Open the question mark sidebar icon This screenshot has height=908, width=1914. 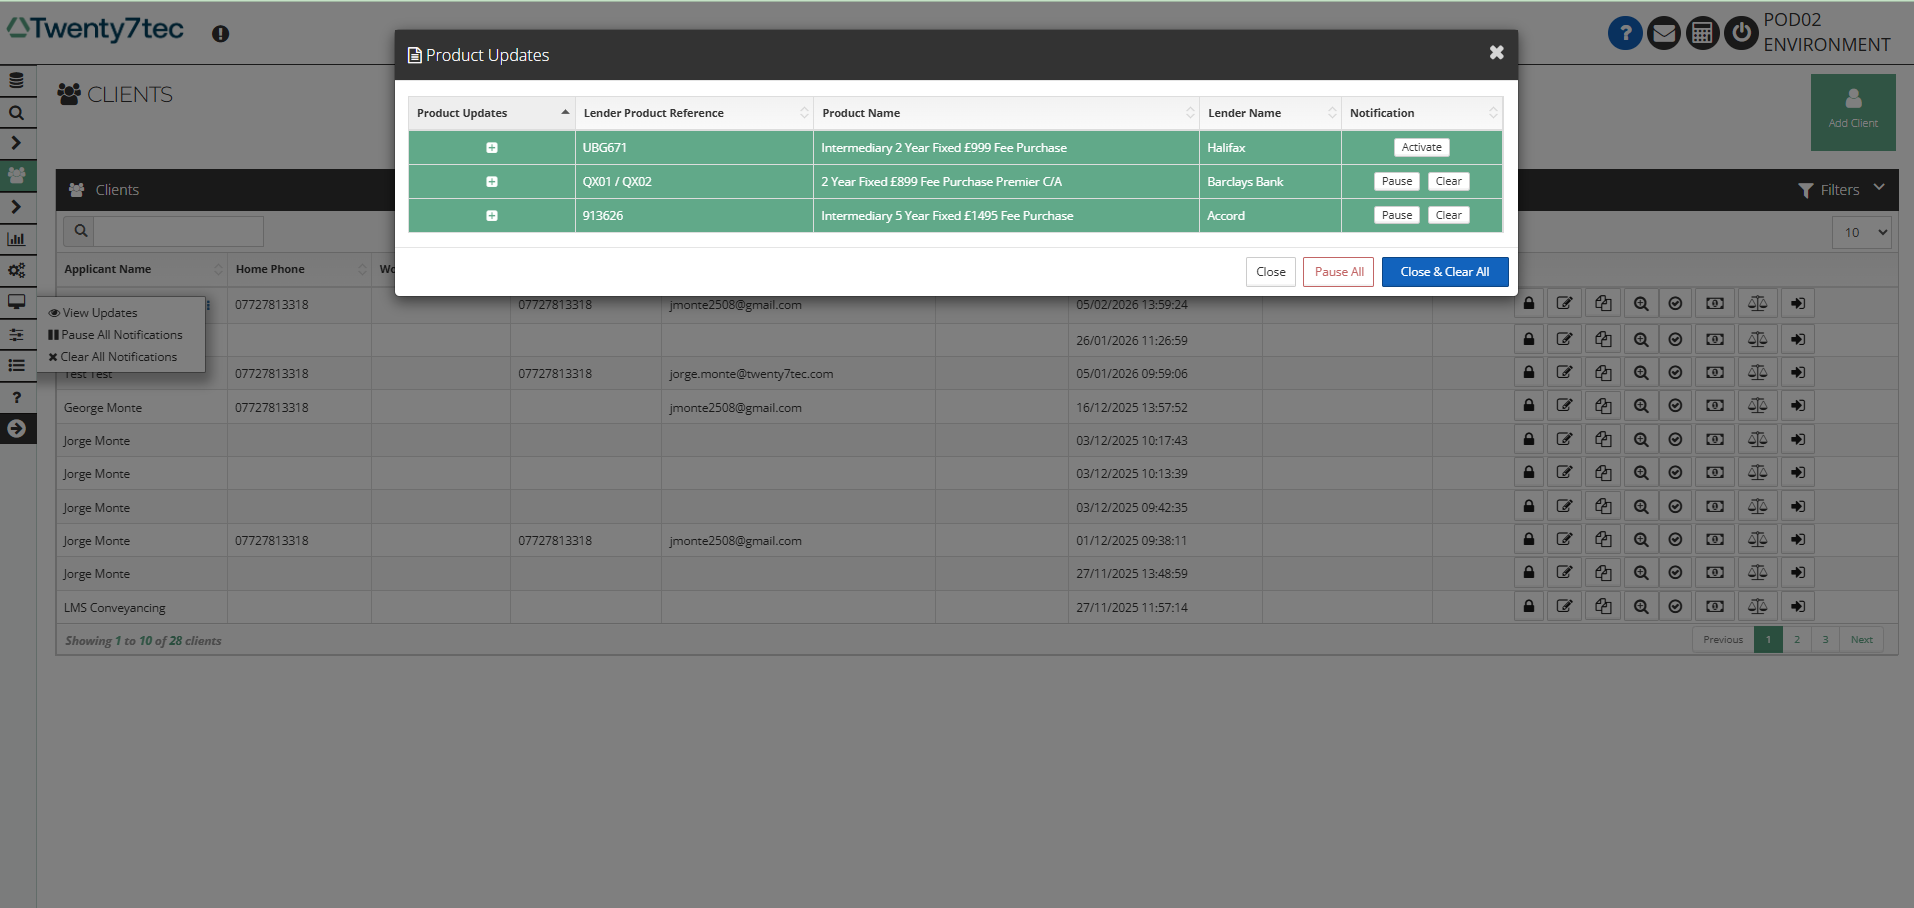point(17,398)
